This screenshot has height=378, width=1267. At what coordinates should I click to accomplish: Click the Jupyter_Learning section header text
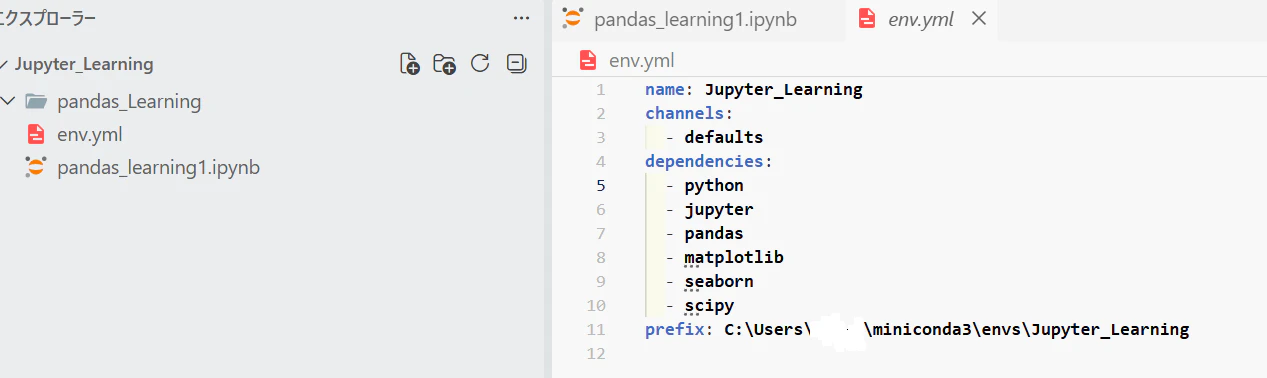[x=84, y=64]
